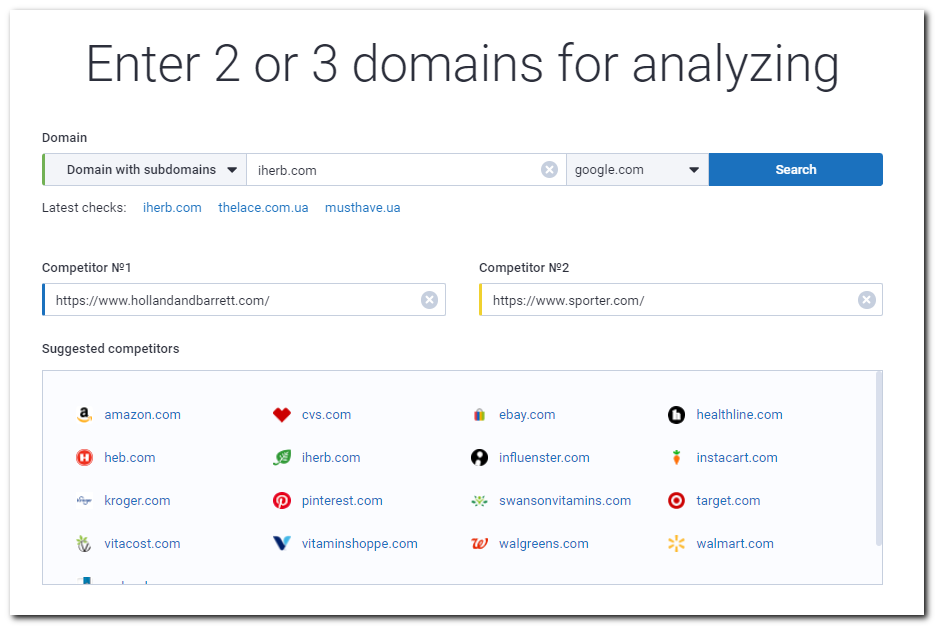Click the Influenster logo icon
935x626 pixels.
[x=479, y=457]
